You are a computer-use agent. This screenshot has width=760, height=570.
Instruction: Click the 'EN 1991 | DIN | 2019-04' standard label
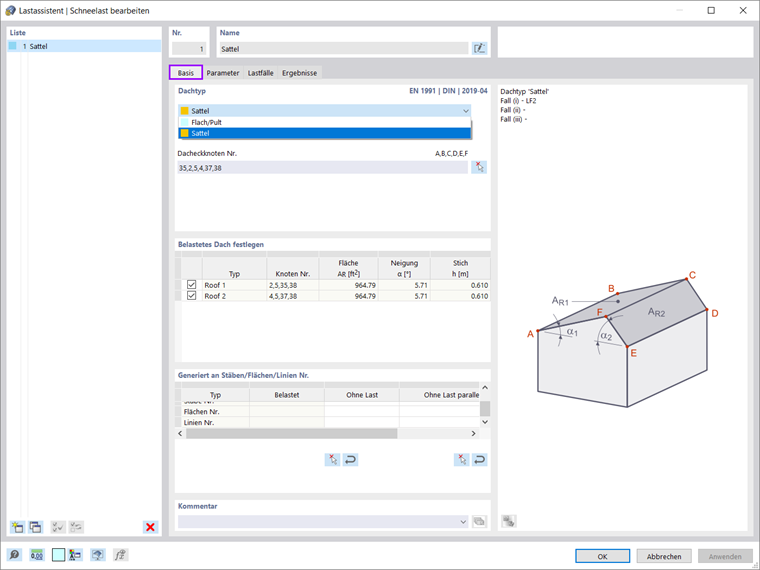(448, 91)
